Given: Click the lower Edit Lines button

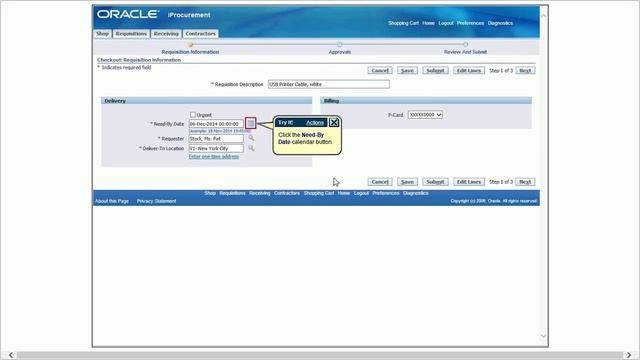Looking at the screenshot, I should (x=469, y=182).
